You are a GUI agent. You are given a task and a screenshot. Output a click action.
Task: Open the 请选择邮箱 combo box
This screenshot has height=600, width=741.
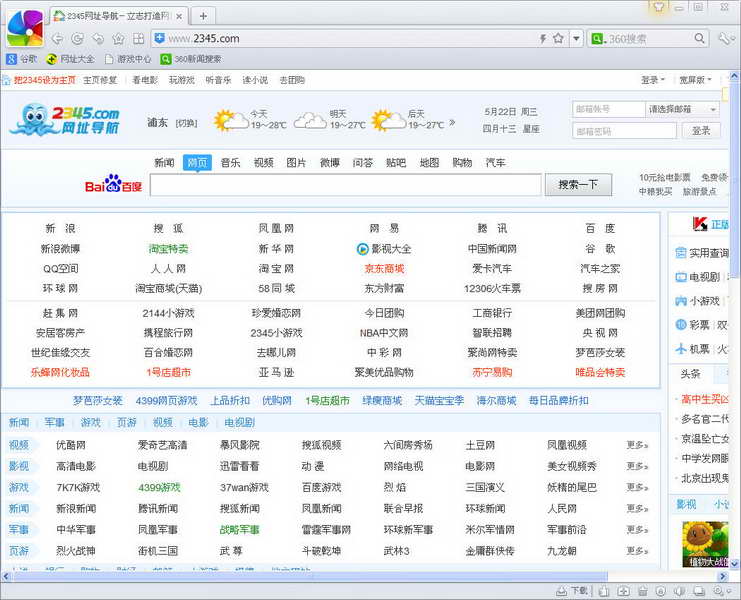[x=682, y=109]
